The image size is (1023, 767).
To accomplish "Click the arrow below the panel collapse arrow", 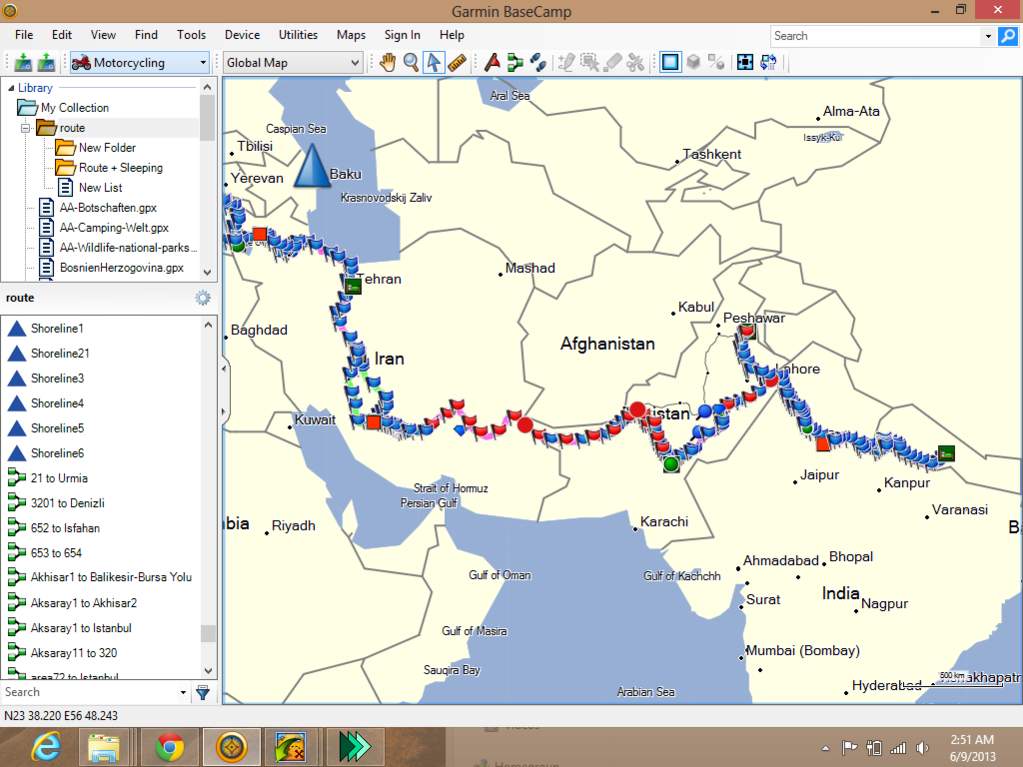I will click(223, 412).
